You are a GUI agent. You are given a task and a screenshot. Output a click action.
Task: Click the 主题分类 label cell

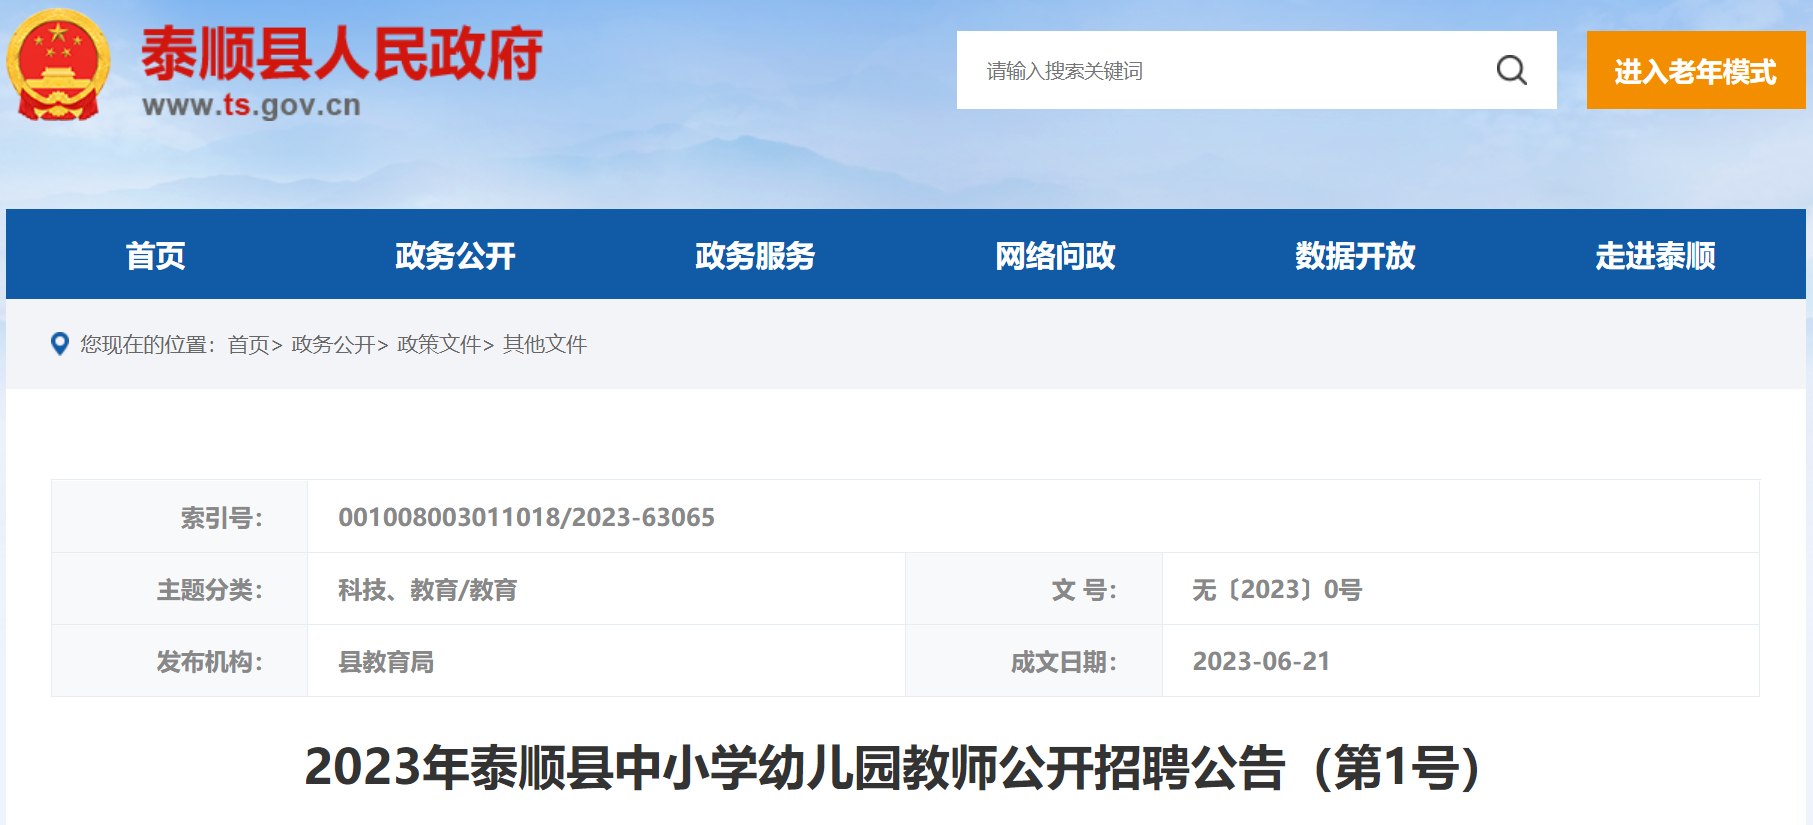click(x=180, y=589)
